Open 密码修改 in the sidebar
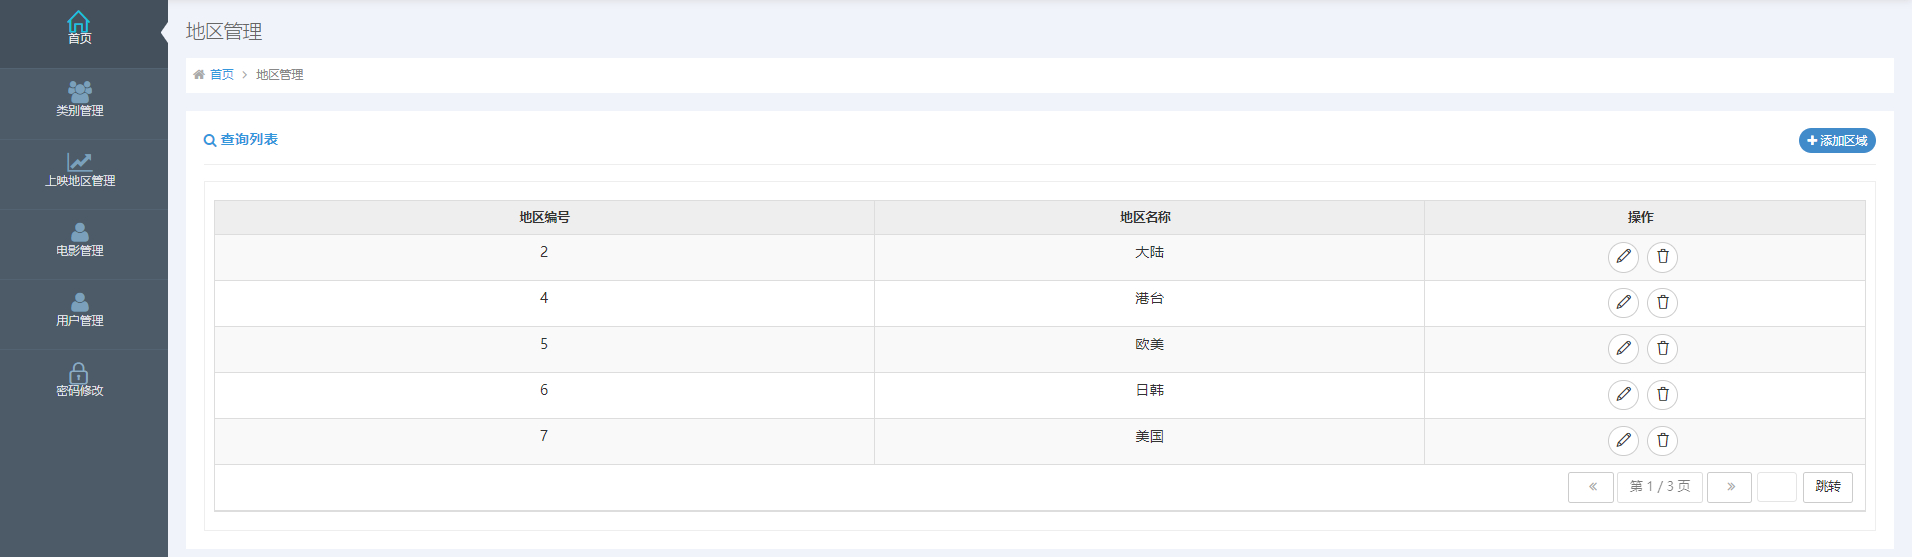 80,380
